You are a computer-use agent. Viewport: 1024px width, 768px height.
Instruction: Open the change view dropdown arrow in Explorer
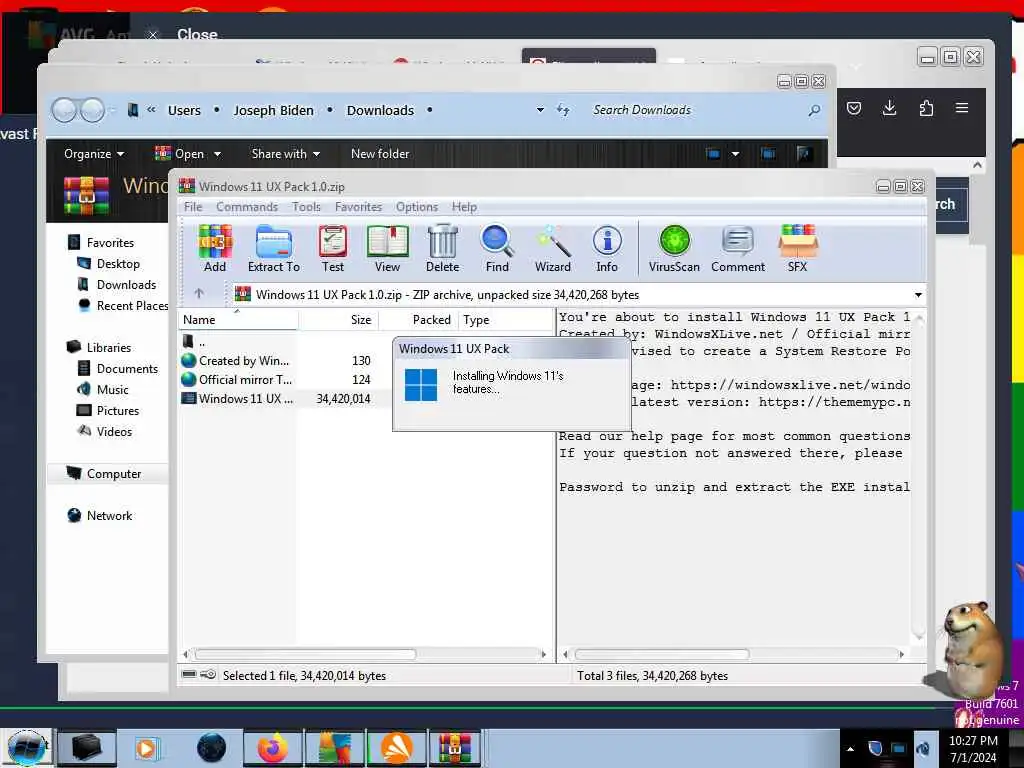click(735, 154)
